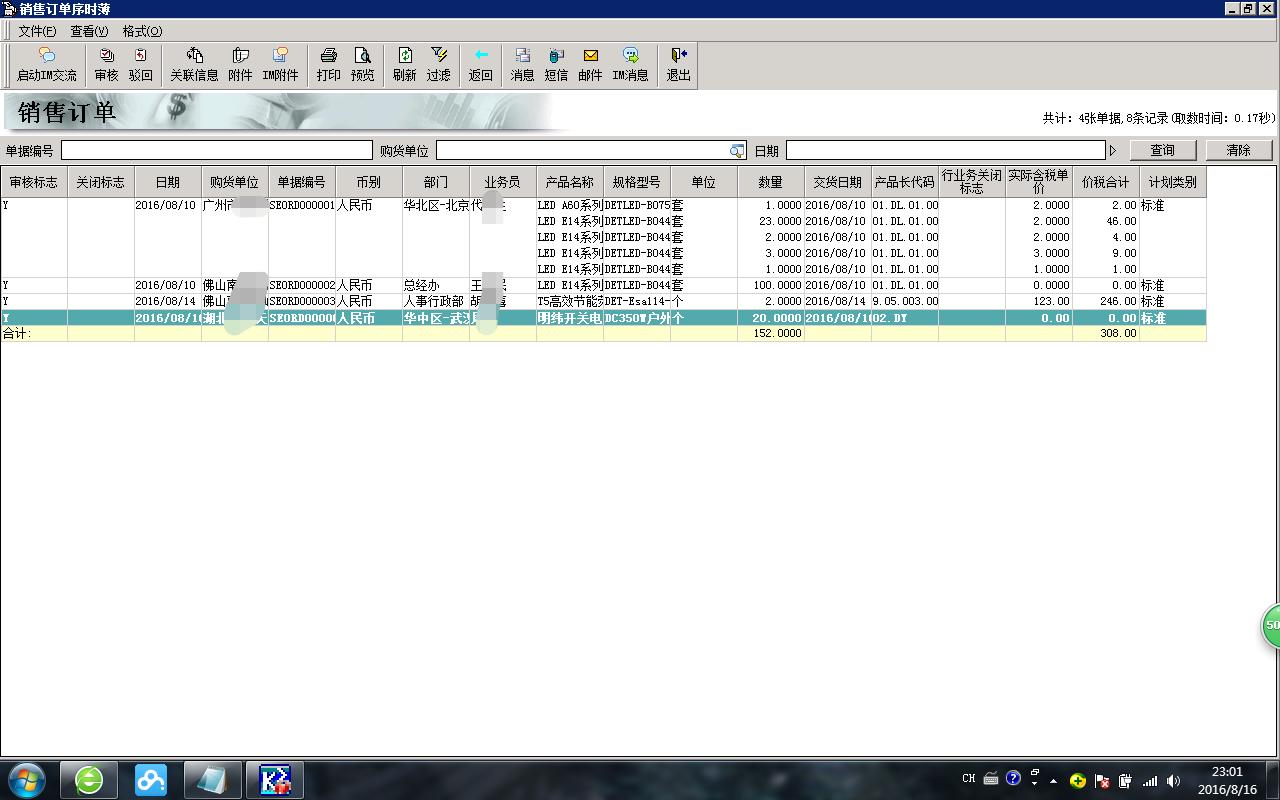The height and width of the screenshot is (800, 1280).
Task: Click the 打印 print icon
Action: (329, 64)
